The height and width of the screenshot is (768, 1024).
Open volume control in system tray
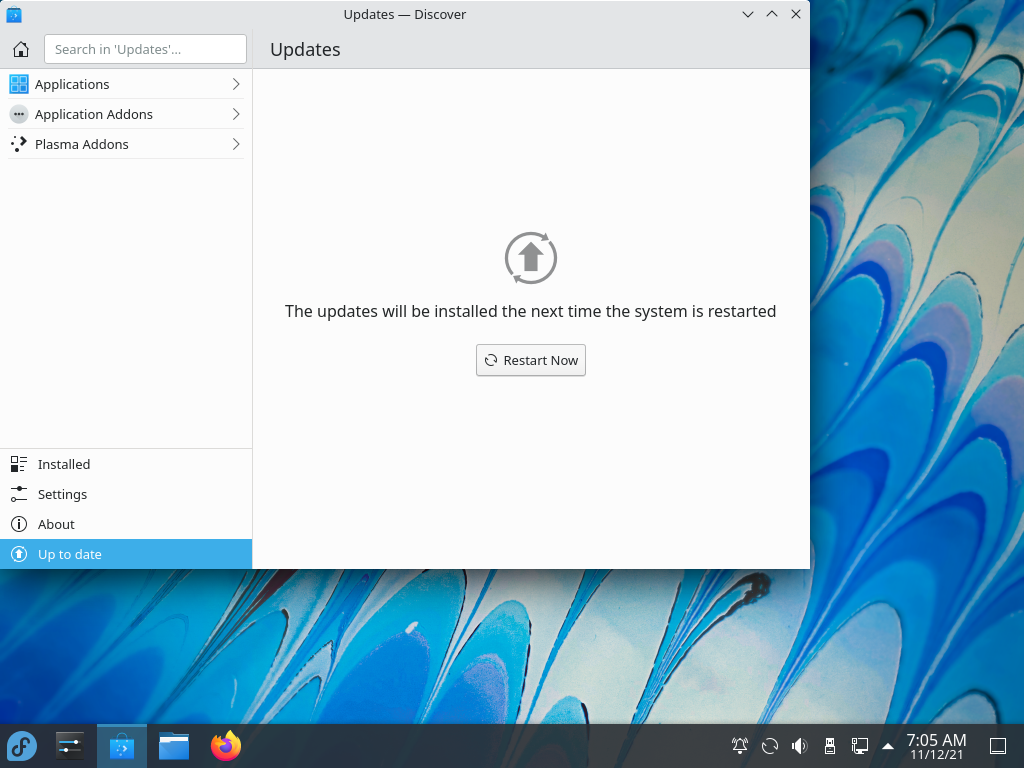(x=799, y=746)
